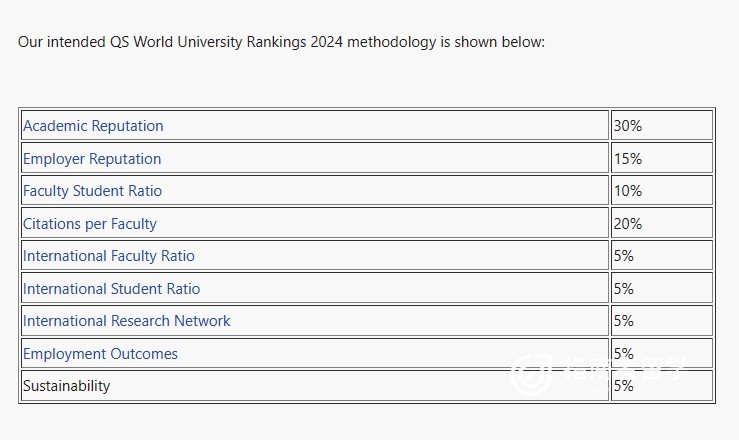Open the Academic Reputation link
Image resolution: width=739 pixels, height=440 pixels.
pos(93,126)
